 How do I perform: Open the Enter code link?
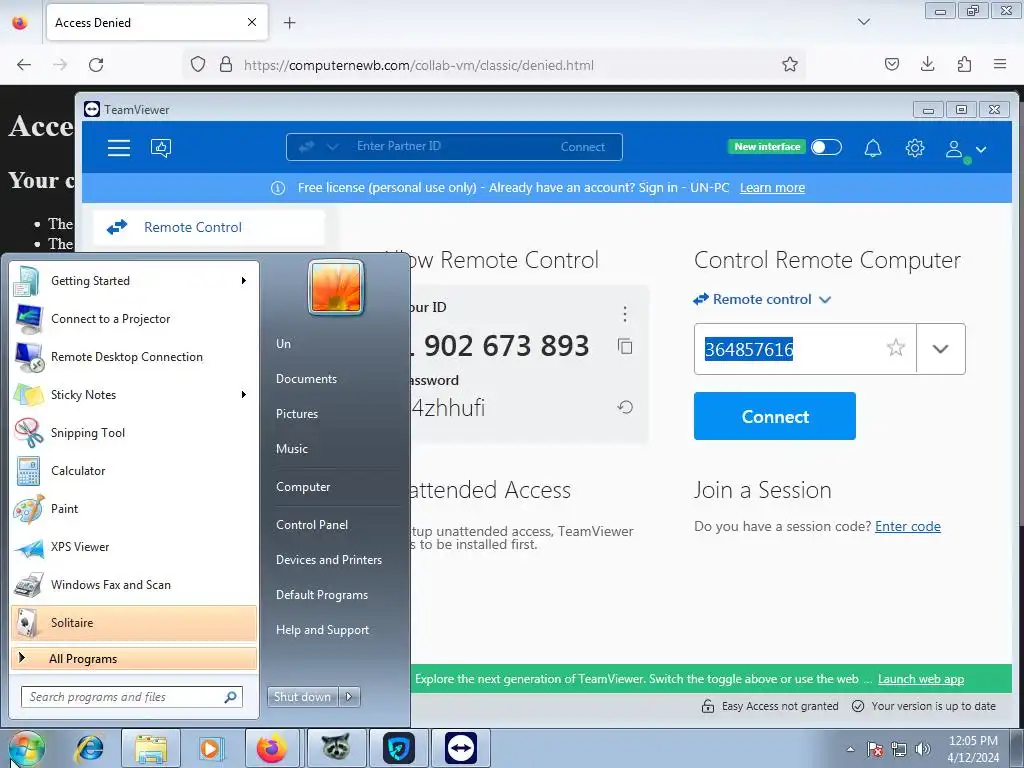pos(908,526)
